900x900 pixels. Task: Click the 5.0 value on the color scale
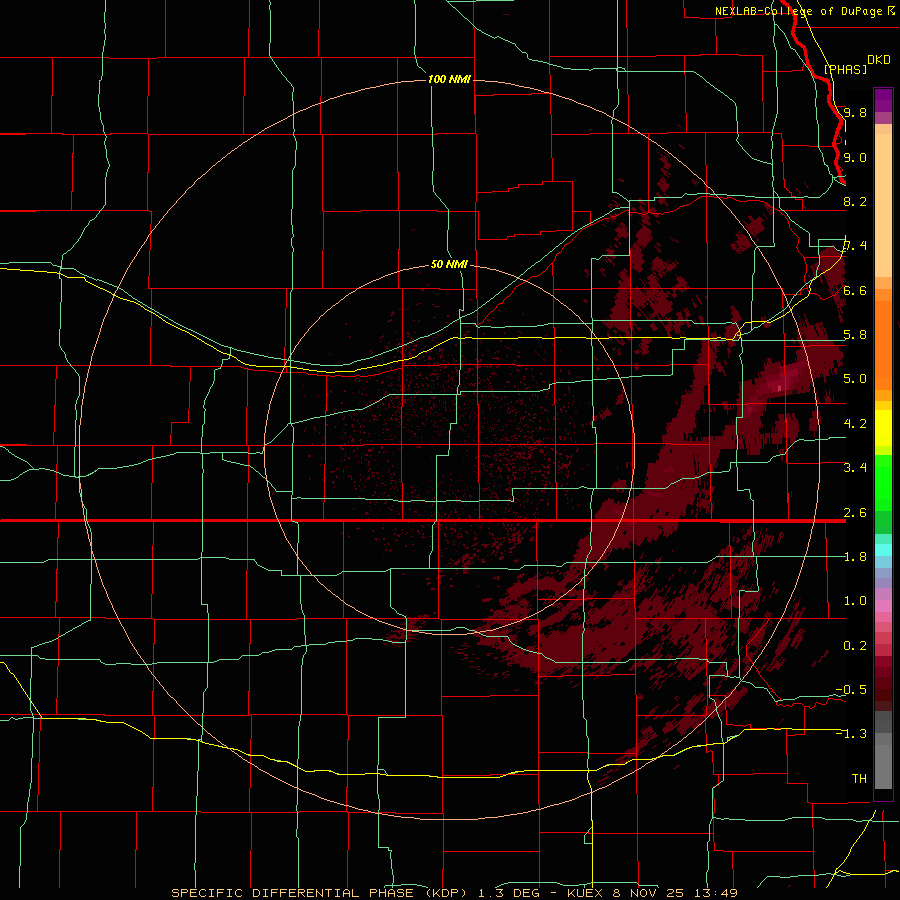[855, 379]
